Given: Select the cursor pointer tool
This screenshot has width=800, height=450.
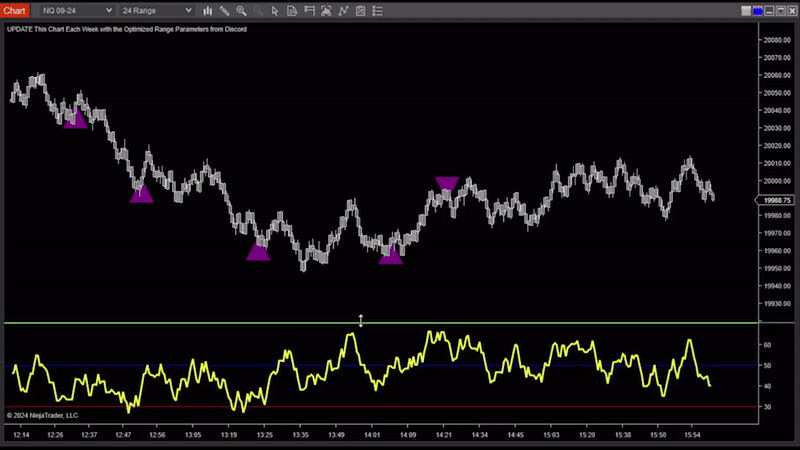Looking at the screenshot, I should point(276,10).
